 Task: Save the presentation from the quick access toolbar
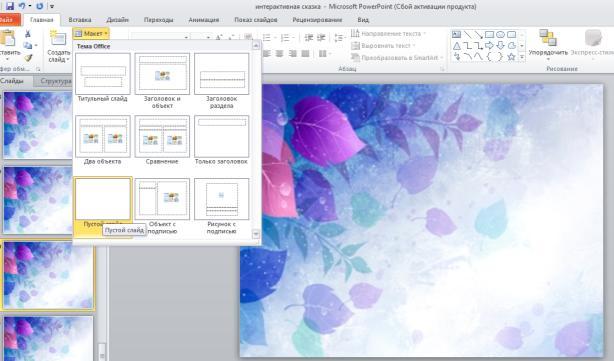(10, 6)
